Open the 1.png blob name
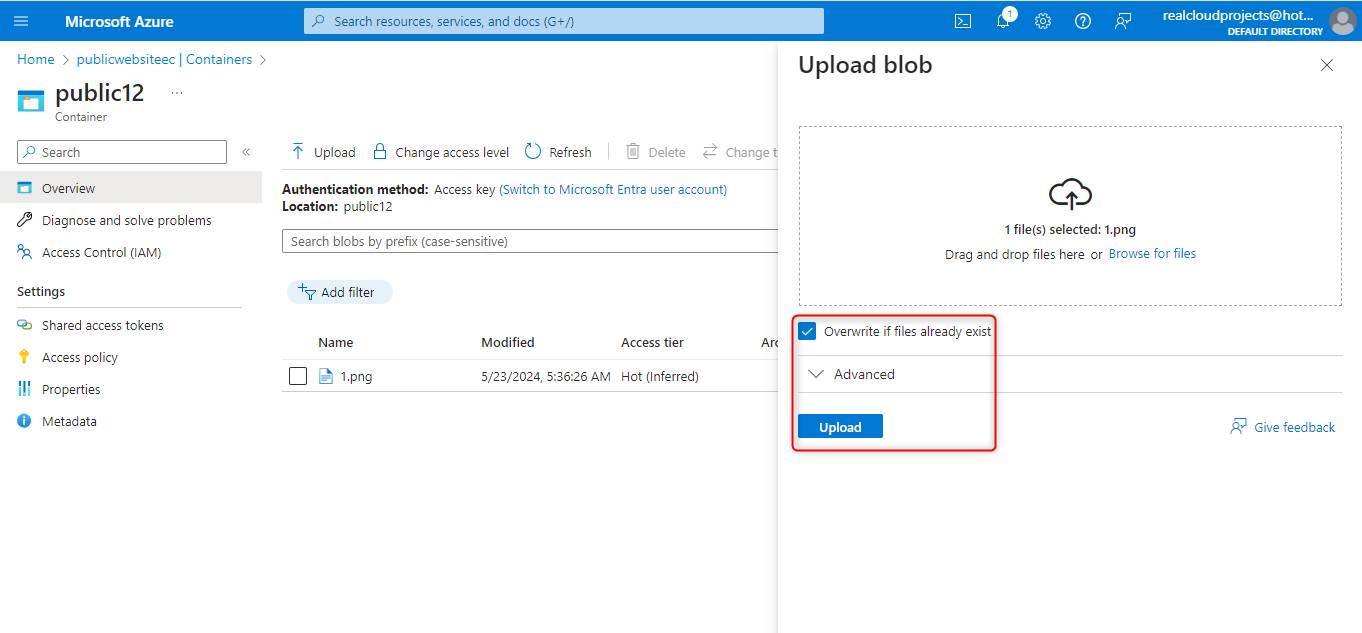Viewport: 1362px width, 633px height. [x=357, y=376]
